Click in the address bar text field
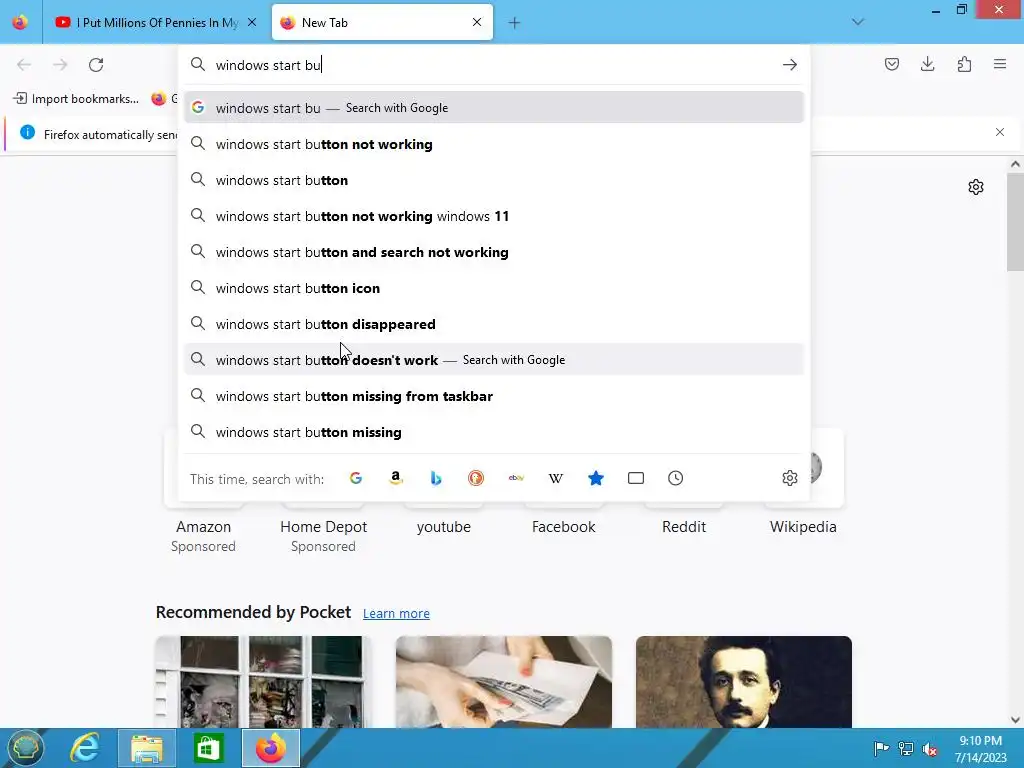 [x=493, y=65]
